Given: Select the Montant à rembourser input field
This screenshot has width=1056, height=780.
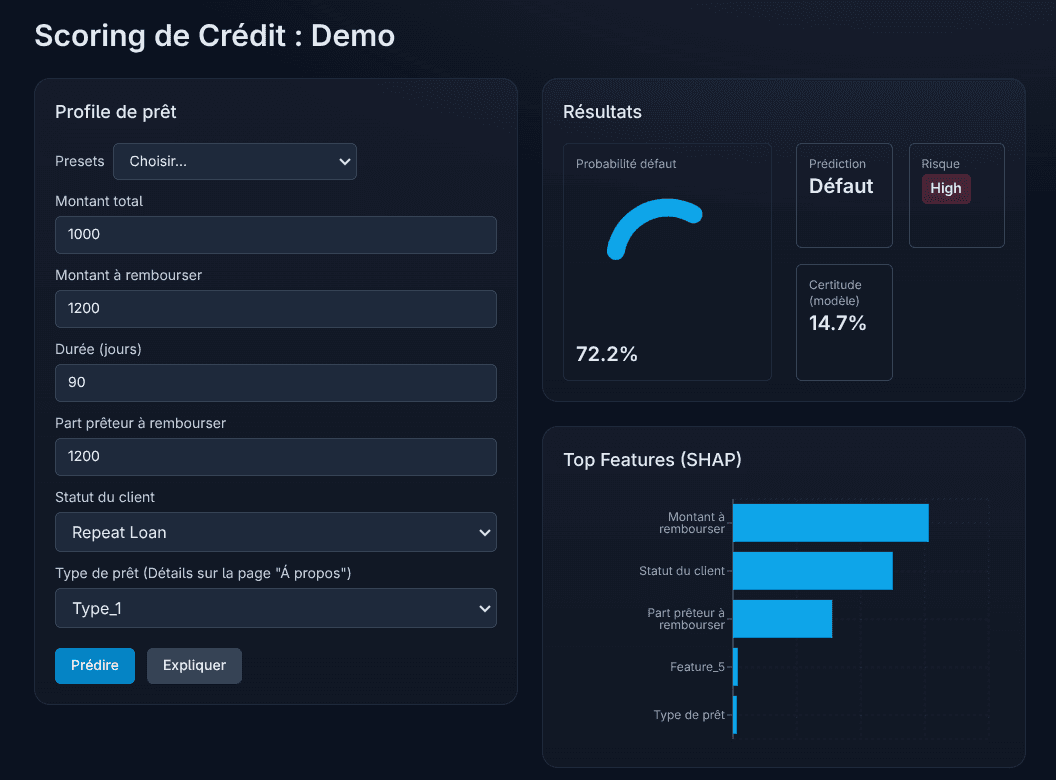Looking at the screenshot, I should click(x=276, y=309).
